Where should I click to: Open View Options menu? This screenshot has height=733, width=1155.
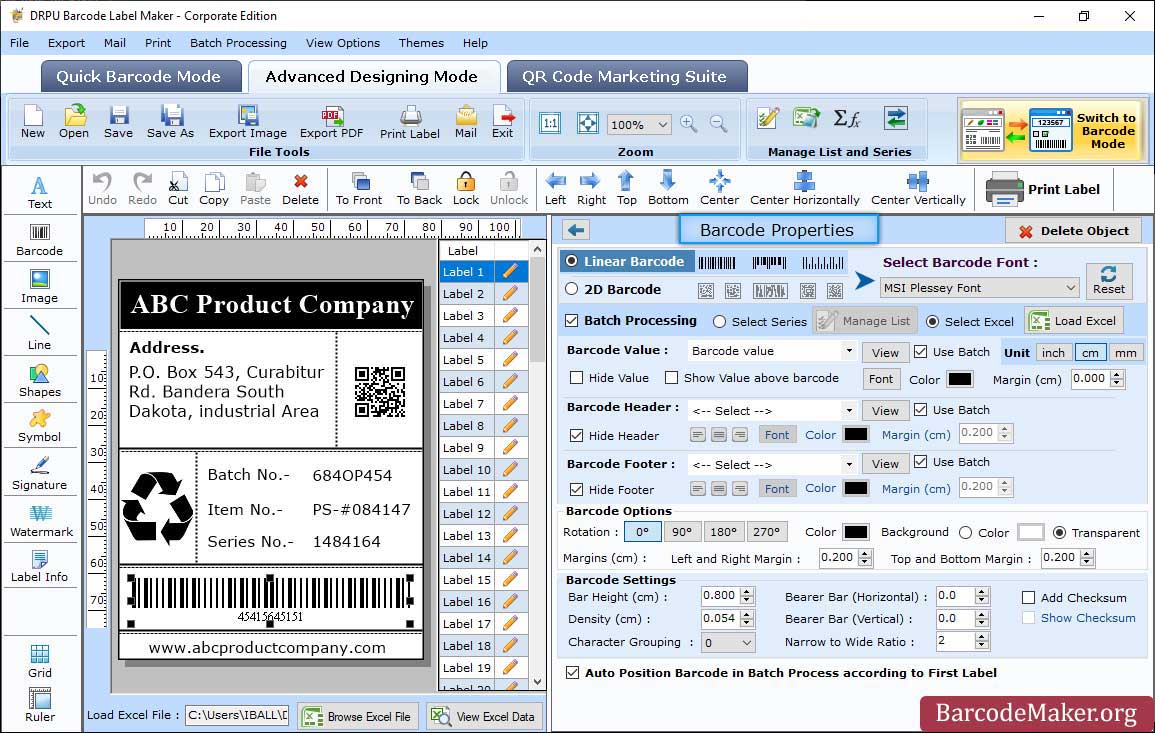pyautogui.click(x=343, y=43)
